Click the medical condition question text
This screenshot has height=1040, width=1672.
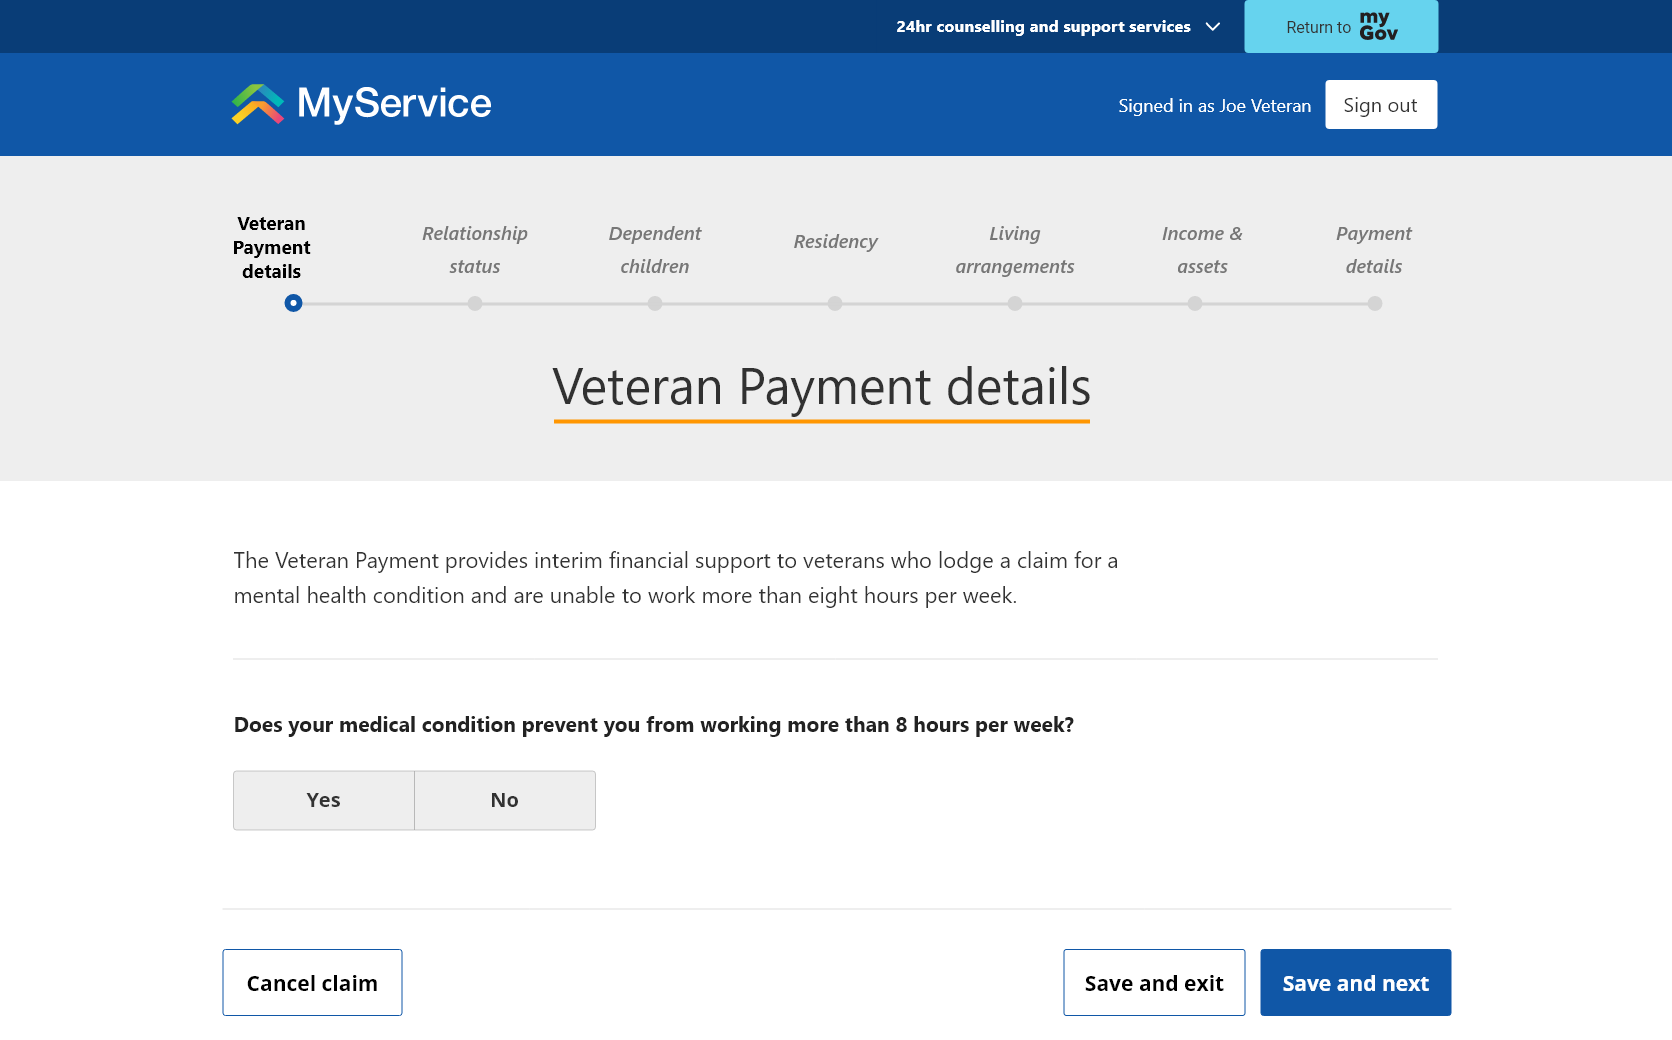[x=654, y=725]
